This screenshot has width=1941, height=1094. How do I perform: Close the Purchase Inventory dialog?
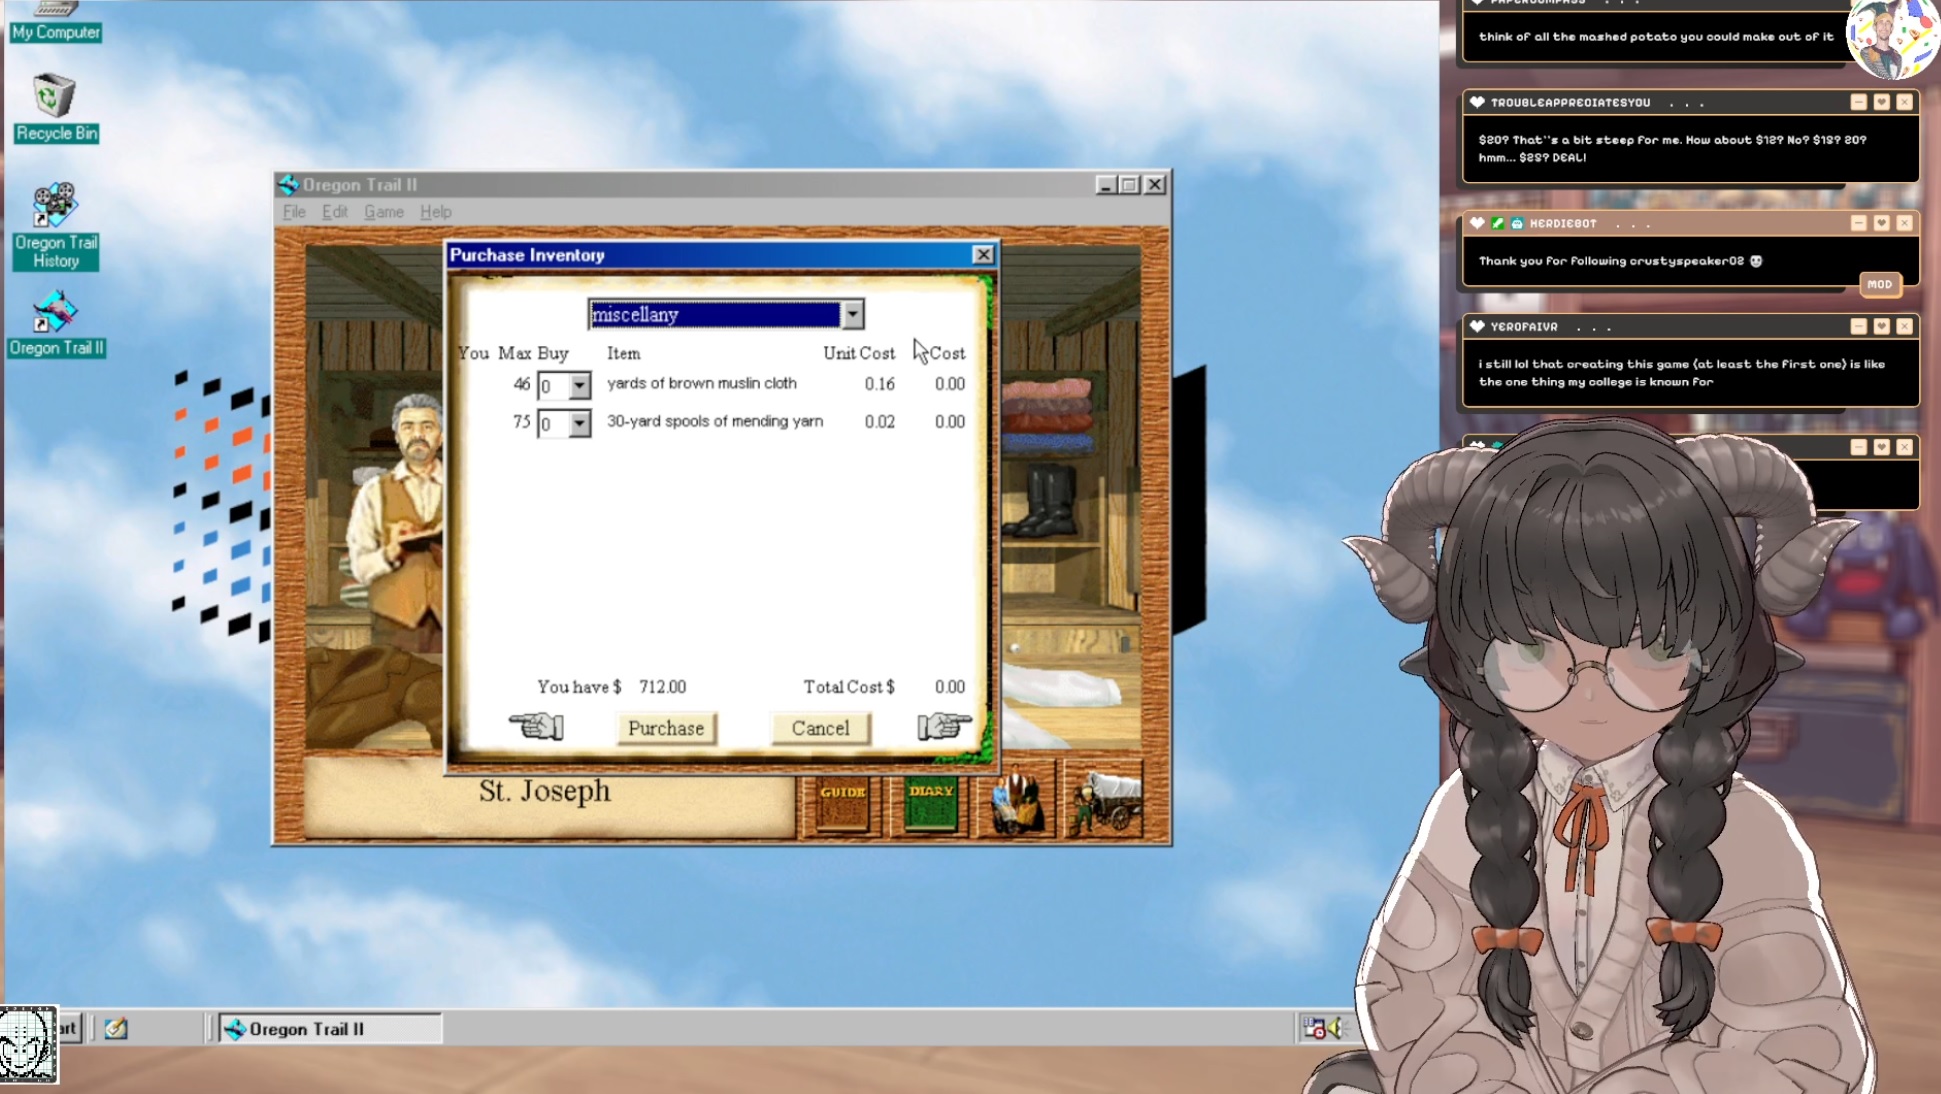pos(983,255)
